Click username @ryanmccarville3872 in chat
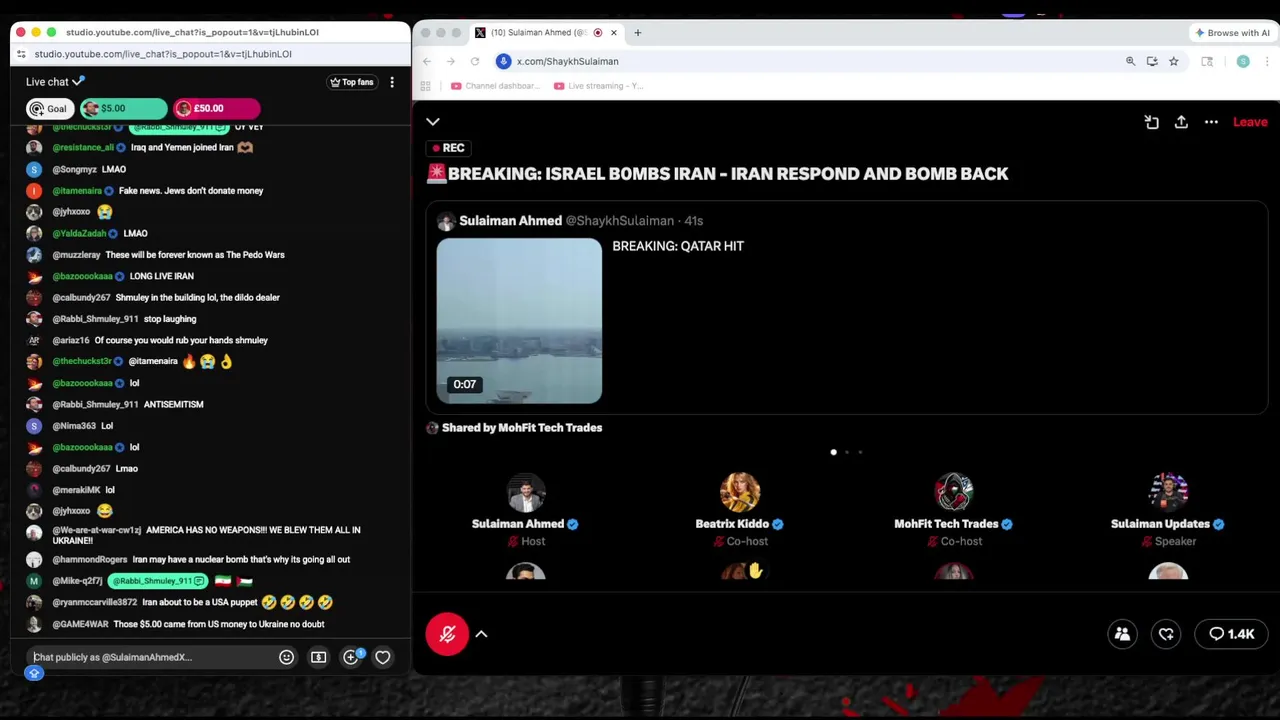Screen dimensions: 1280x720 [x=95, y=602]
